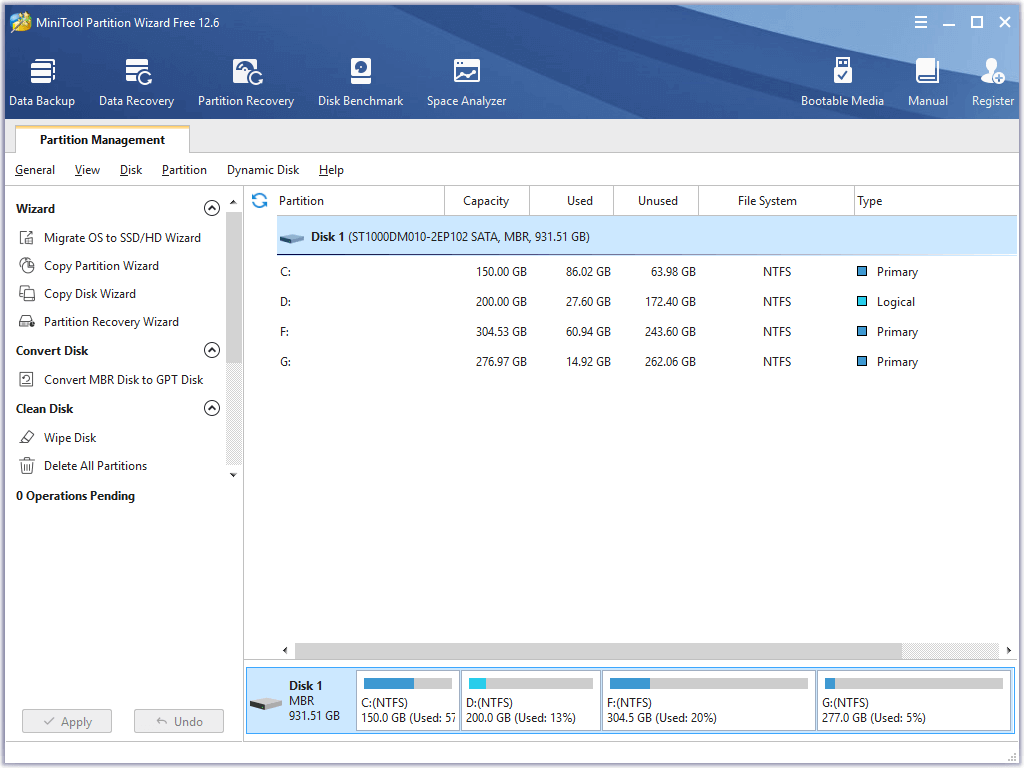Collapse the Wizard section

(x=212, y=208)
